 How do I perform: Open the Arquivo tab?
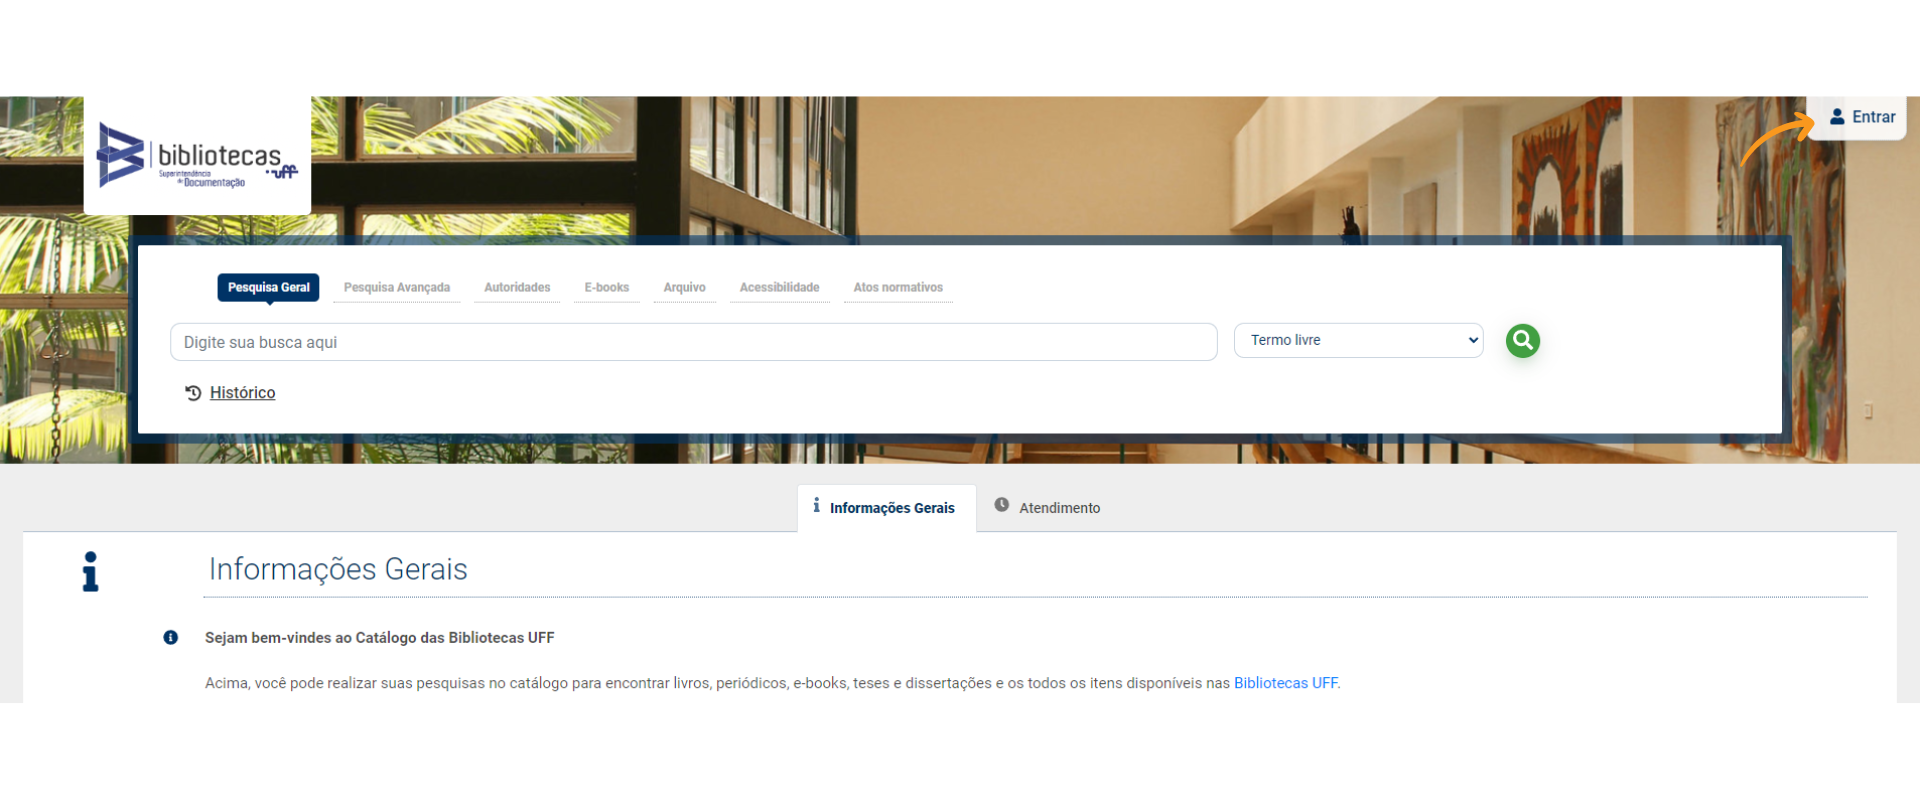pyautogui.click(x=684, y=288)
